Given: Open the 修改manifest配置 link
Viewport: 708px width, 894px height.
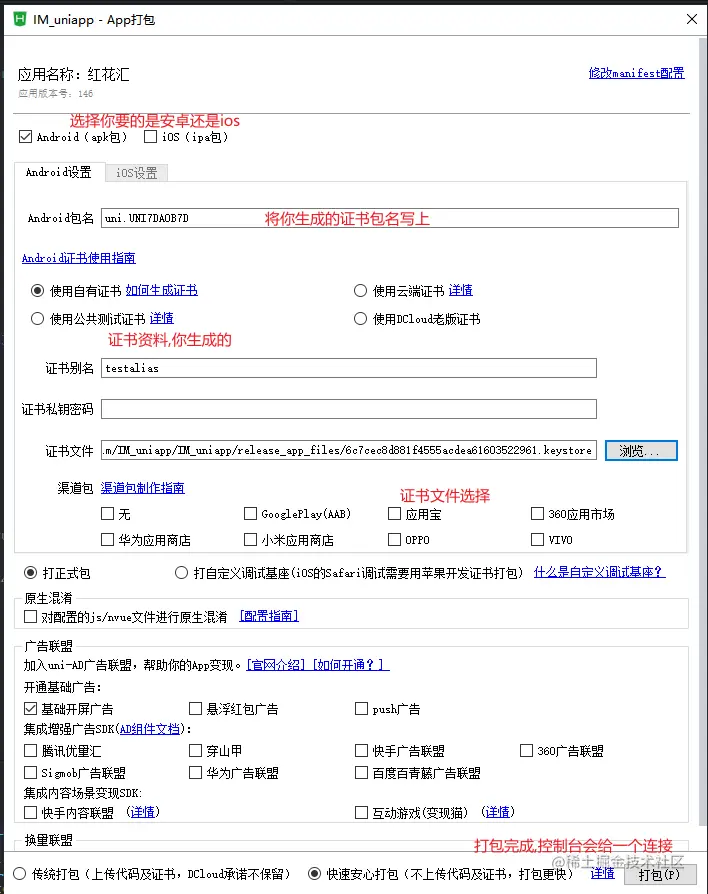Looking at the screenshot, I should pyautogui.click(x=636, y=73).
